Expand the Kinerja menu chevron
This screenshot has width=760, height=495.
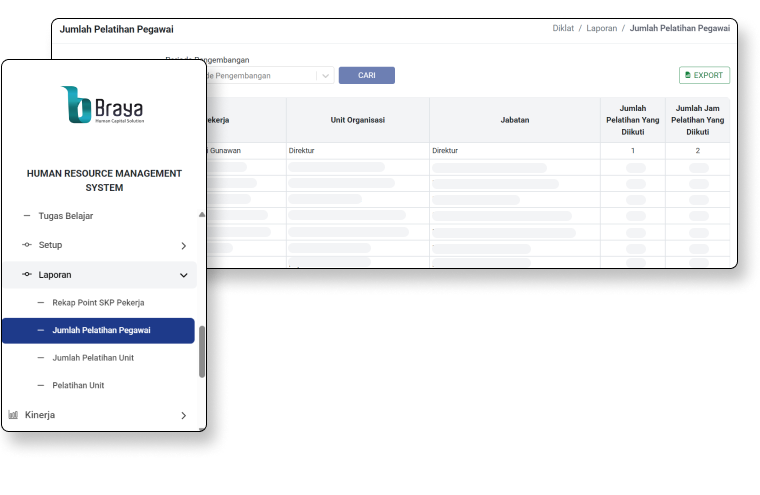[183, 415]
